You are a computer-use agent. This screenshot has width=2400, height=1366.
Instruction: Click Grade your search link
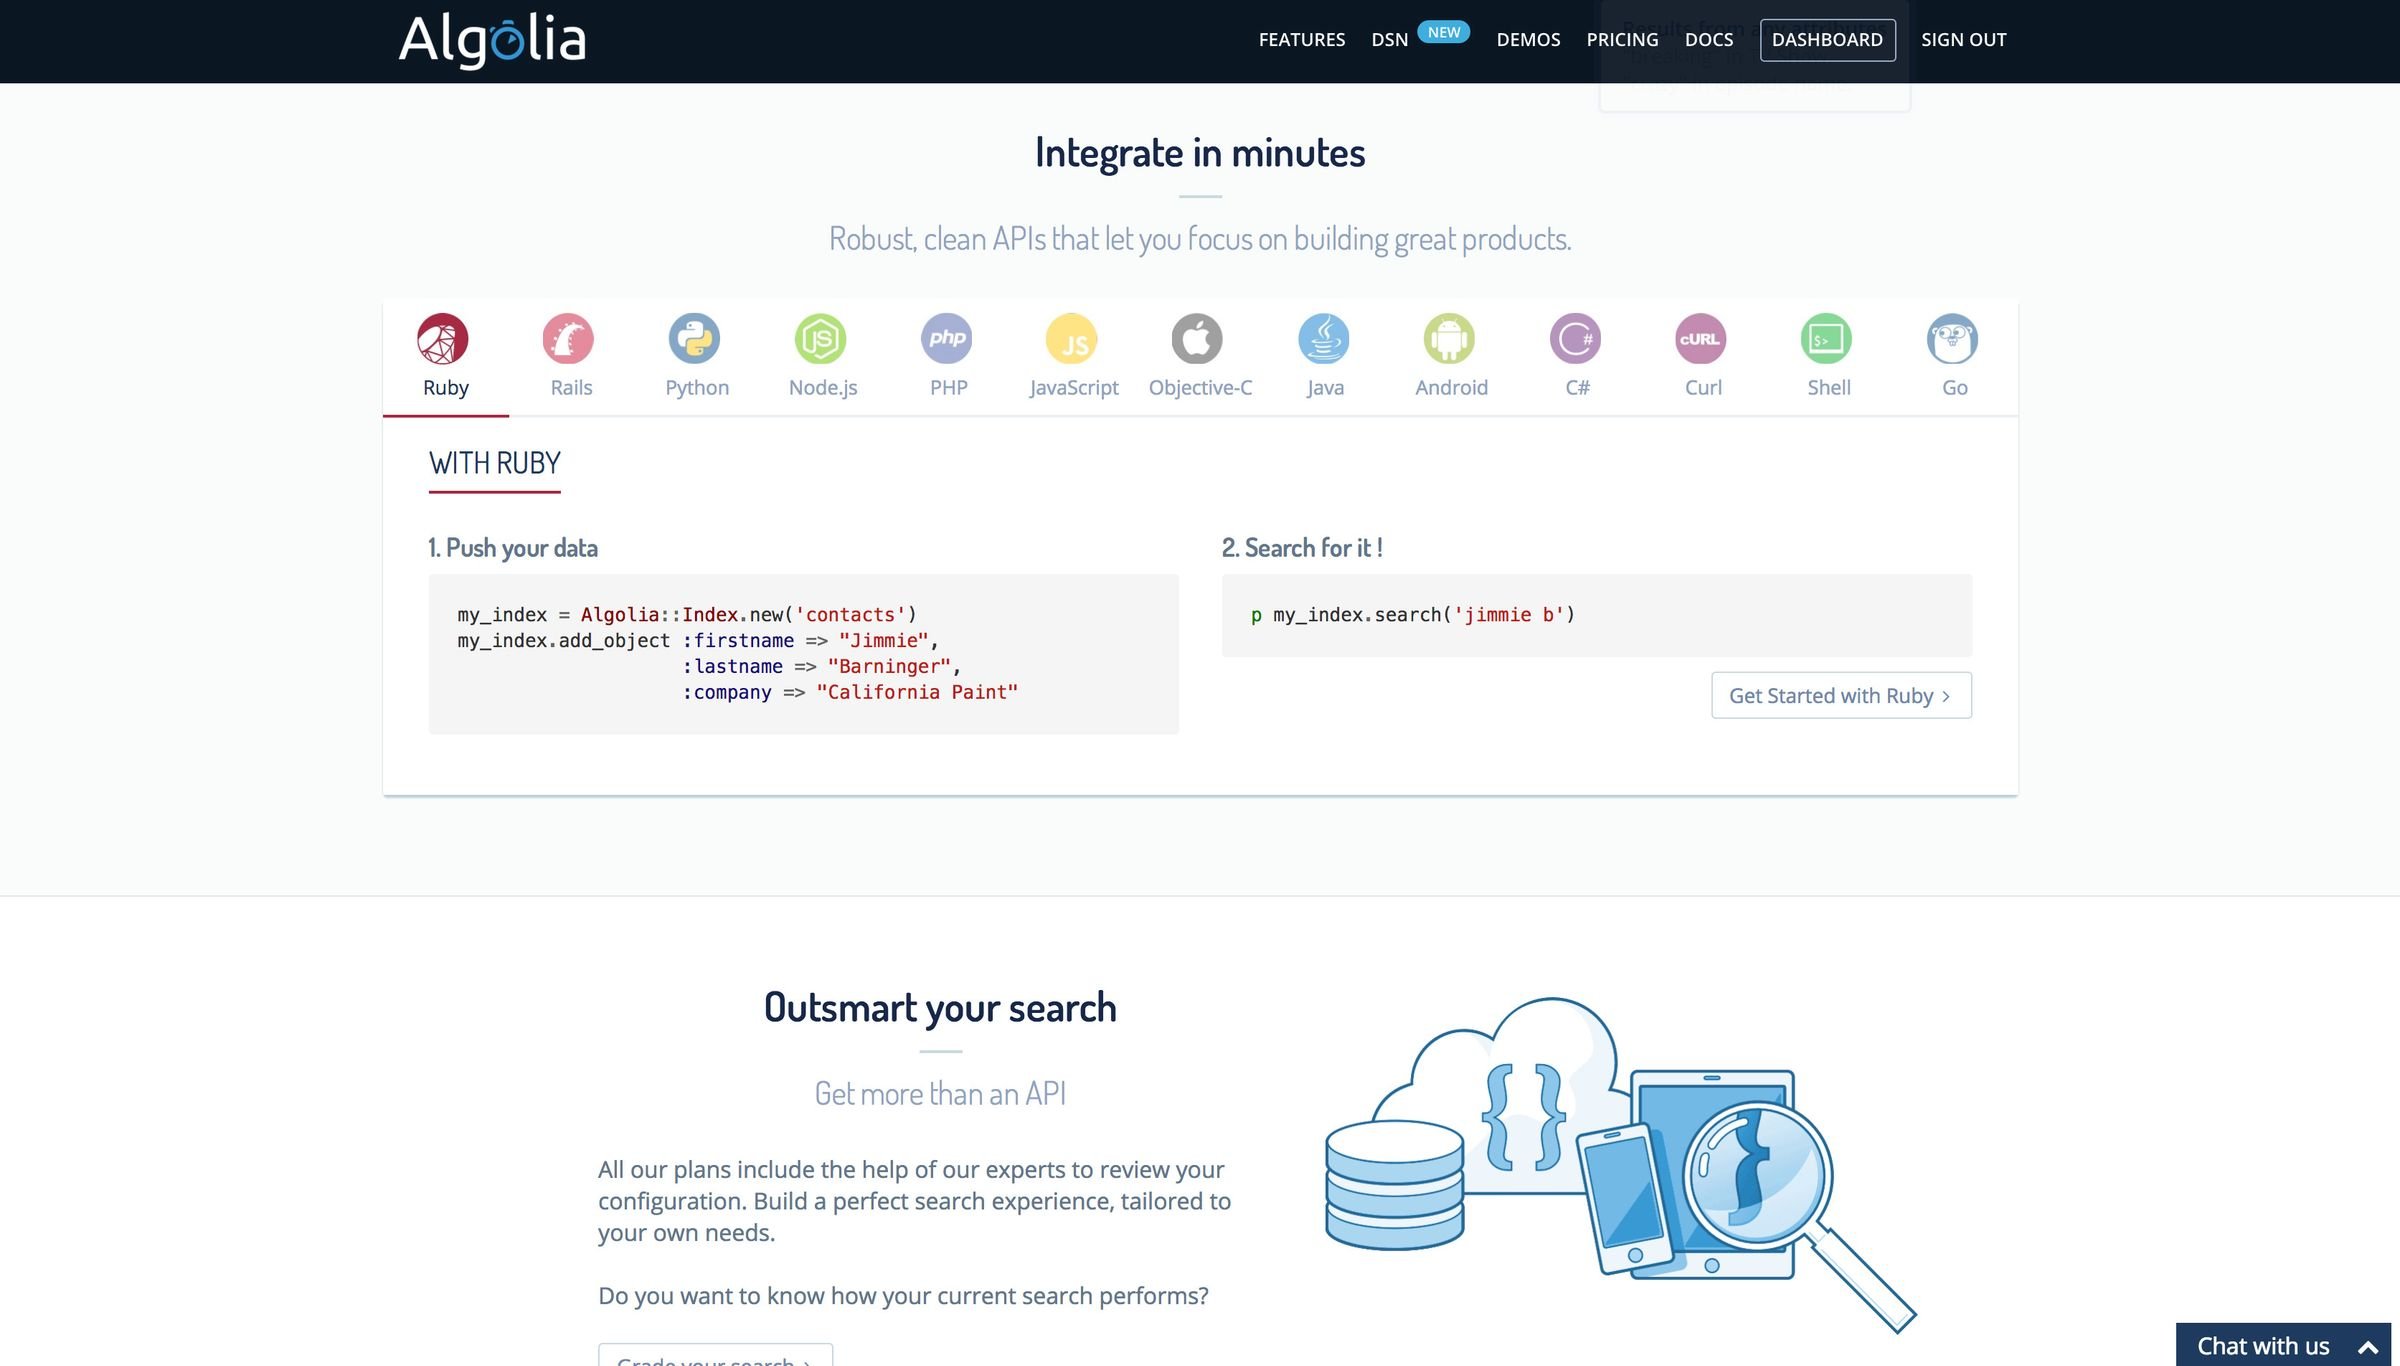714,1359
